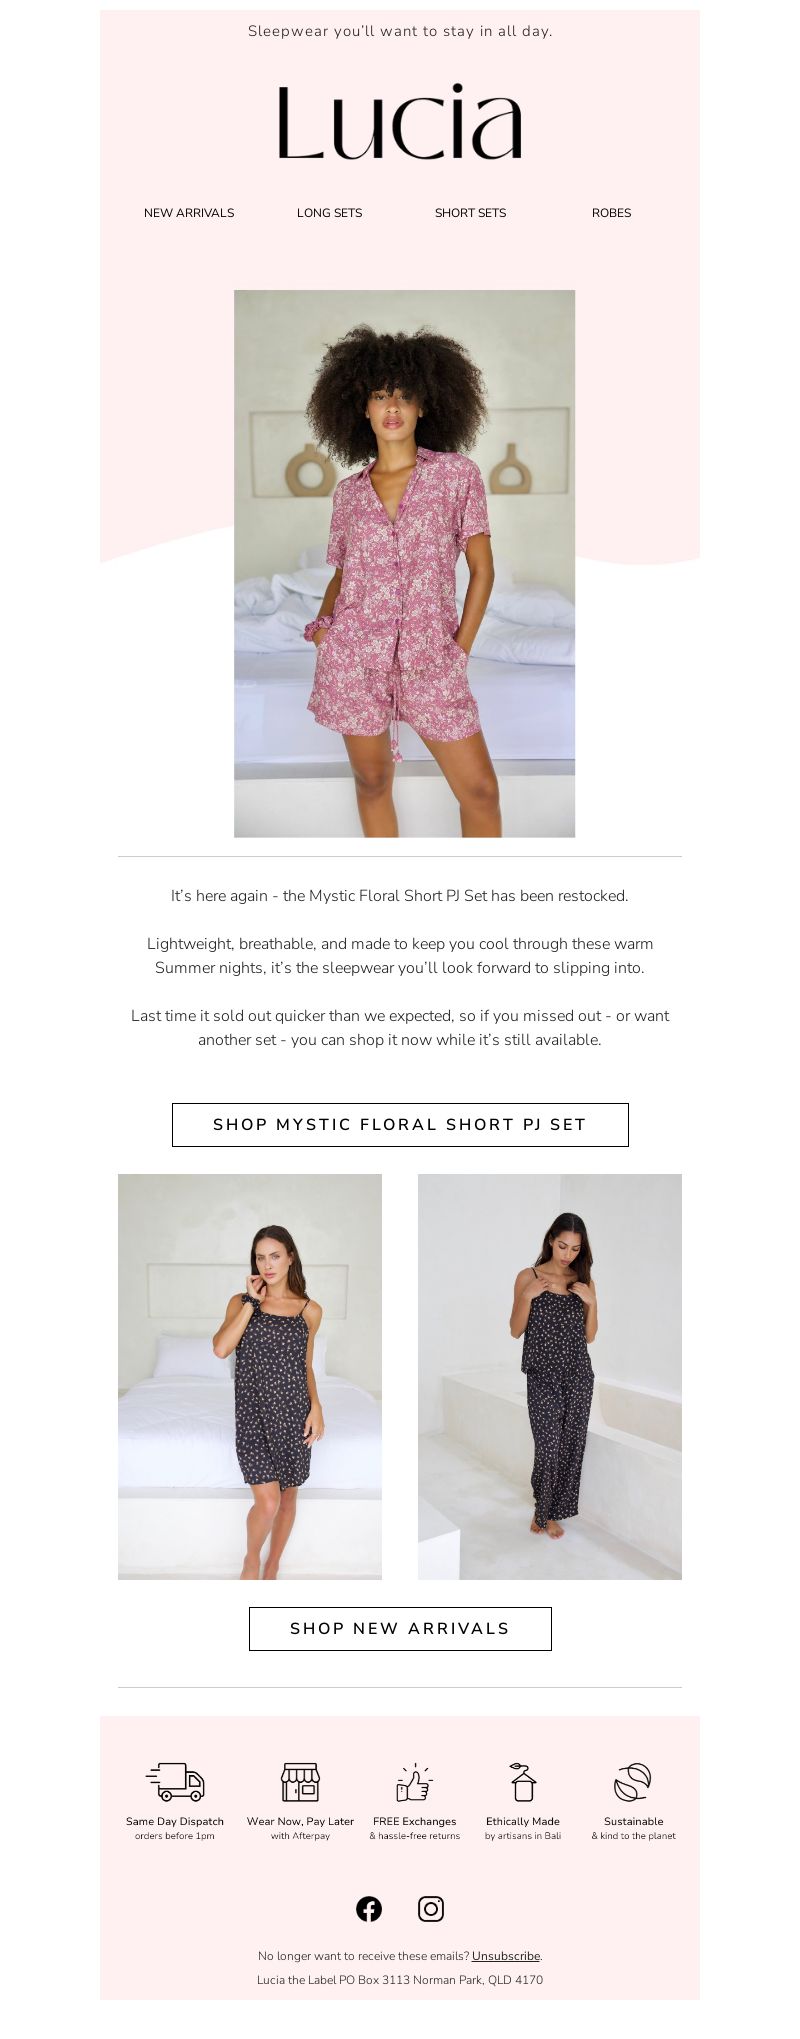This screenshot has height=2039, width=800.
Task: Click the Ethically Made bottle icon
Action: pos(523,1782)
